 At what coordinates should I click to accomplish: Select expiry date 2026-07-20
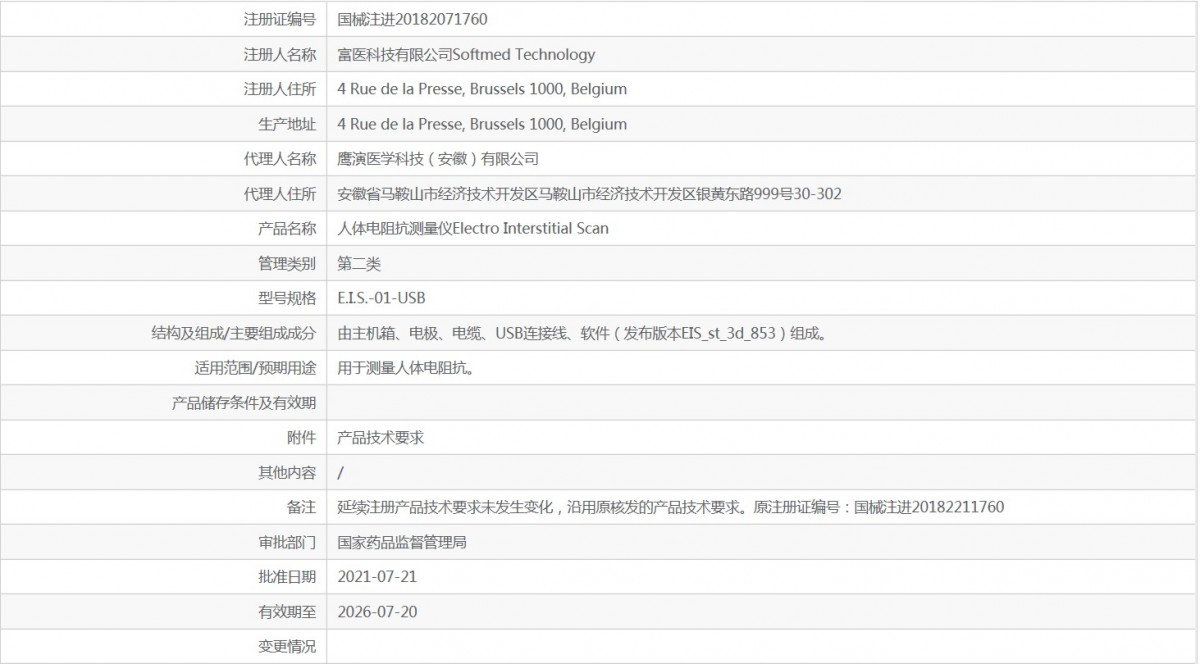coord(377,612)
